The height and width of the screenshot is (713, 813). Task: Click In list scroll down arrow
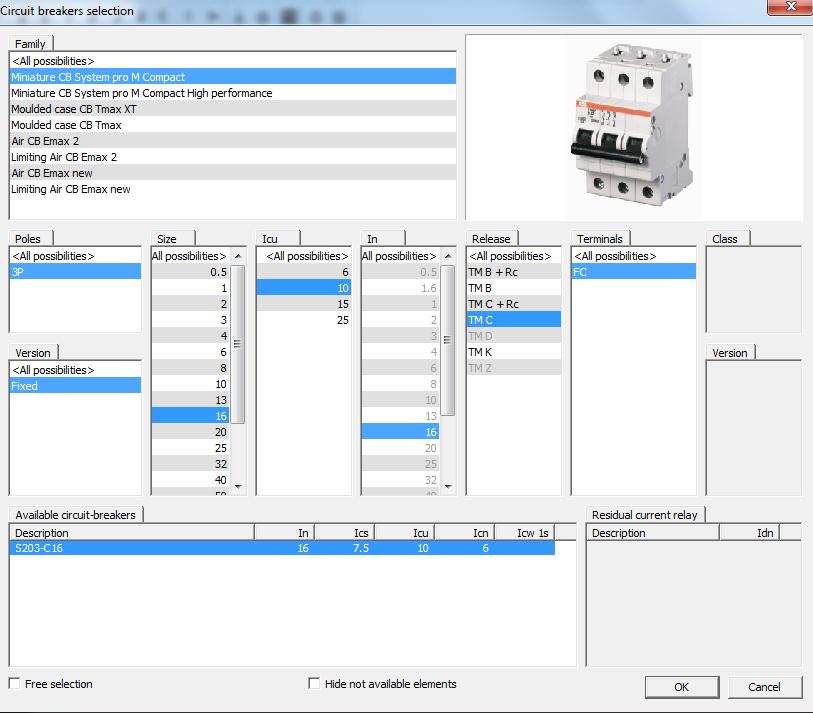pyautogui.click(x=448, y=486)
